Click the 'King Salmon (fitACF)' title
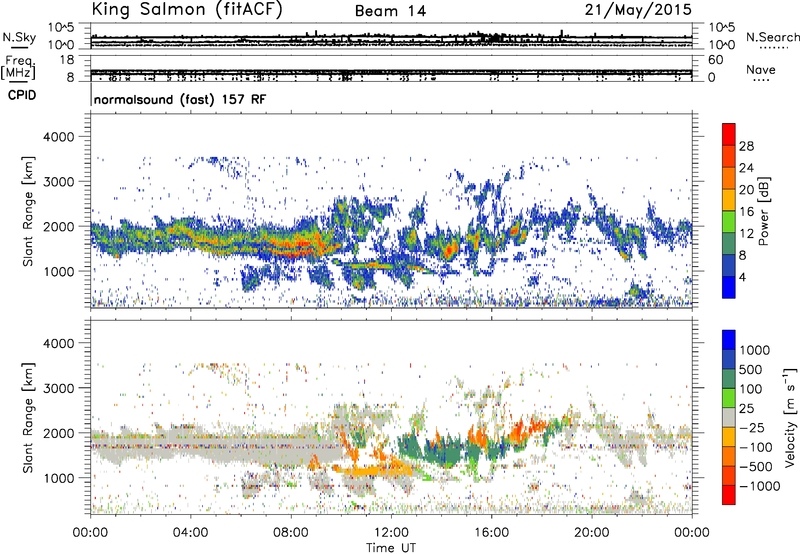Image resolution: width=800 pixels, height=554 pixels. pyautogui.click(x=187, y=10)
